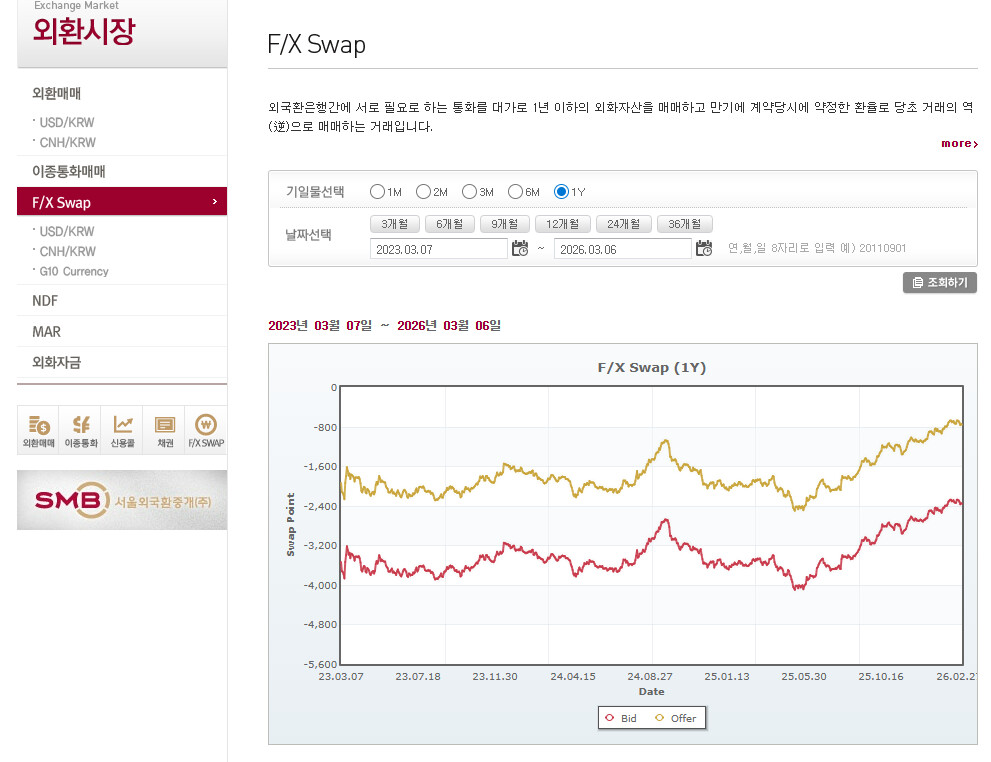The height and width of the screenshot is (762, 991).
Task: Open the start date calendar picker
Action: click(x=520, y=248)
